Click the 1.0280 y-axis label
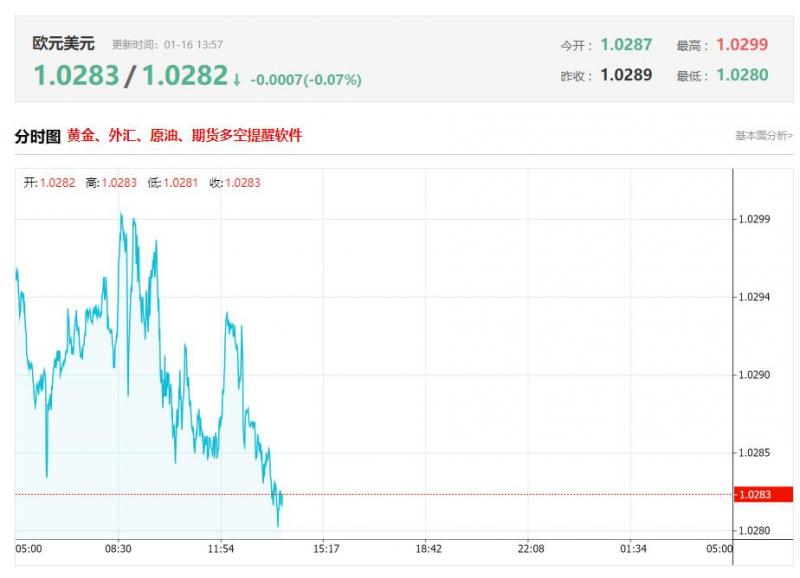 pyautogui.click(x=754, y=531)
